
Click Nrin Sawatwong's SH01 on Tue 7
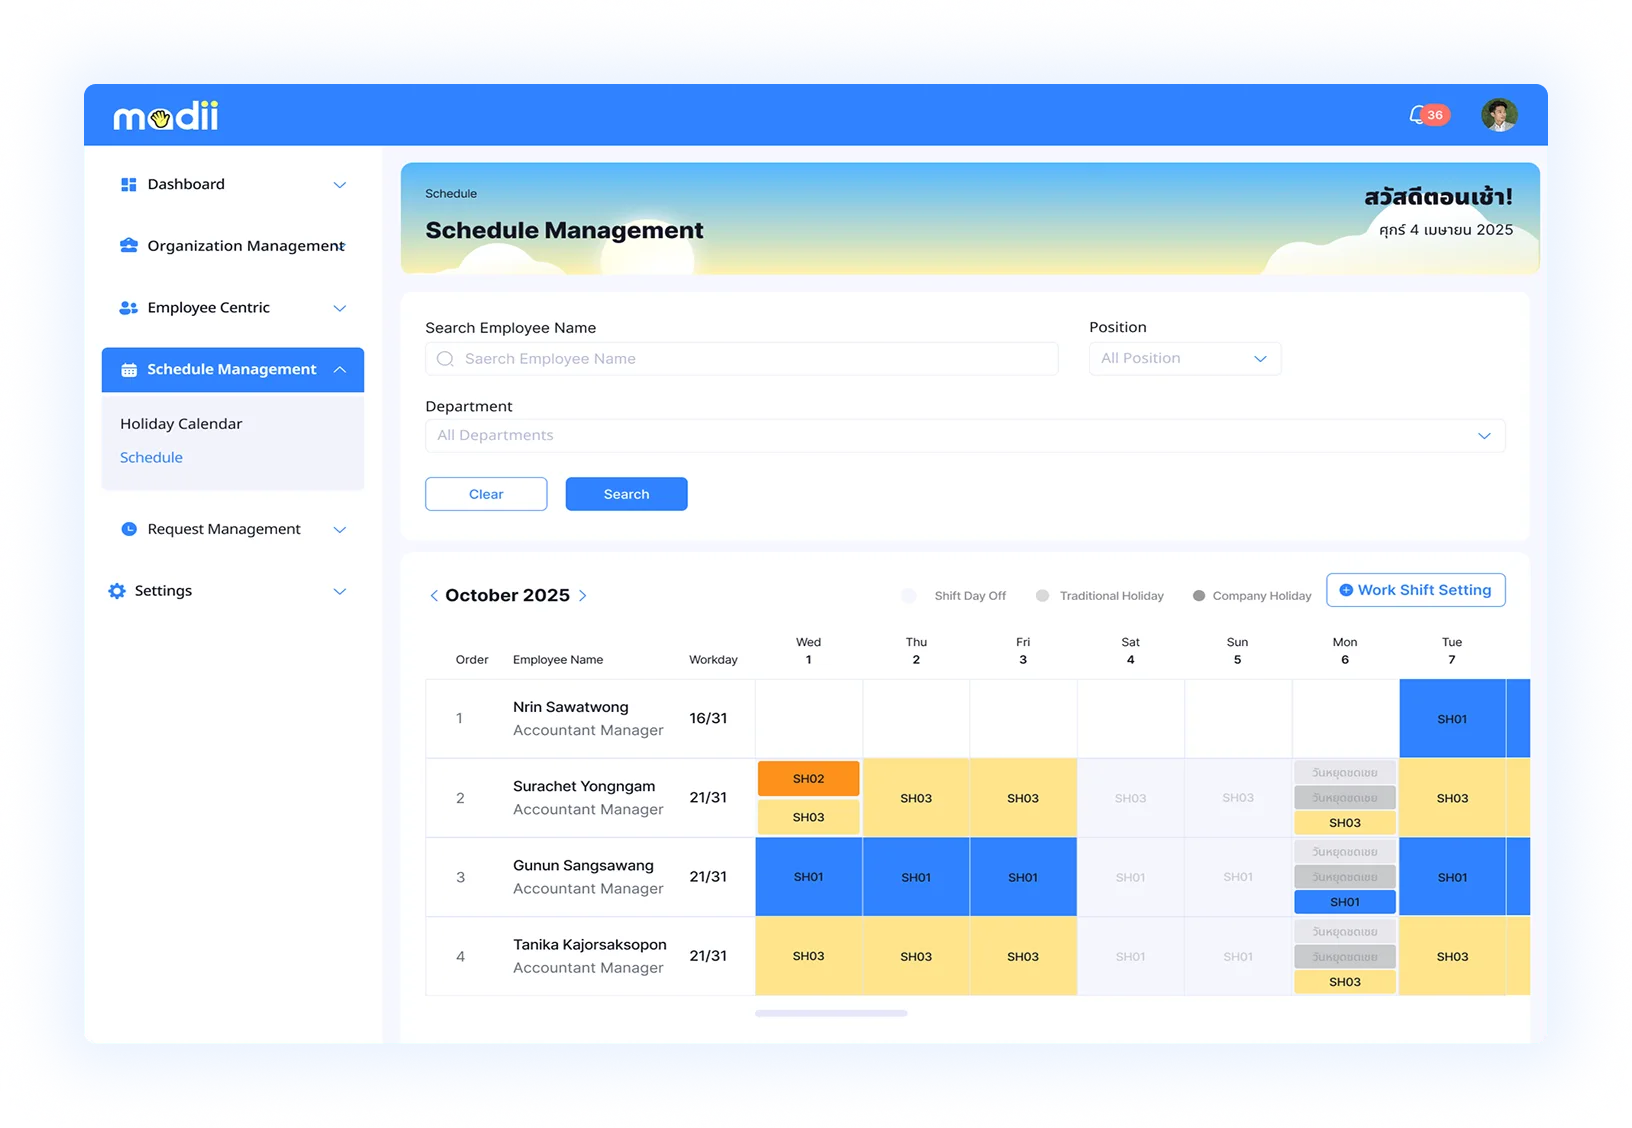coord(1452,719)
